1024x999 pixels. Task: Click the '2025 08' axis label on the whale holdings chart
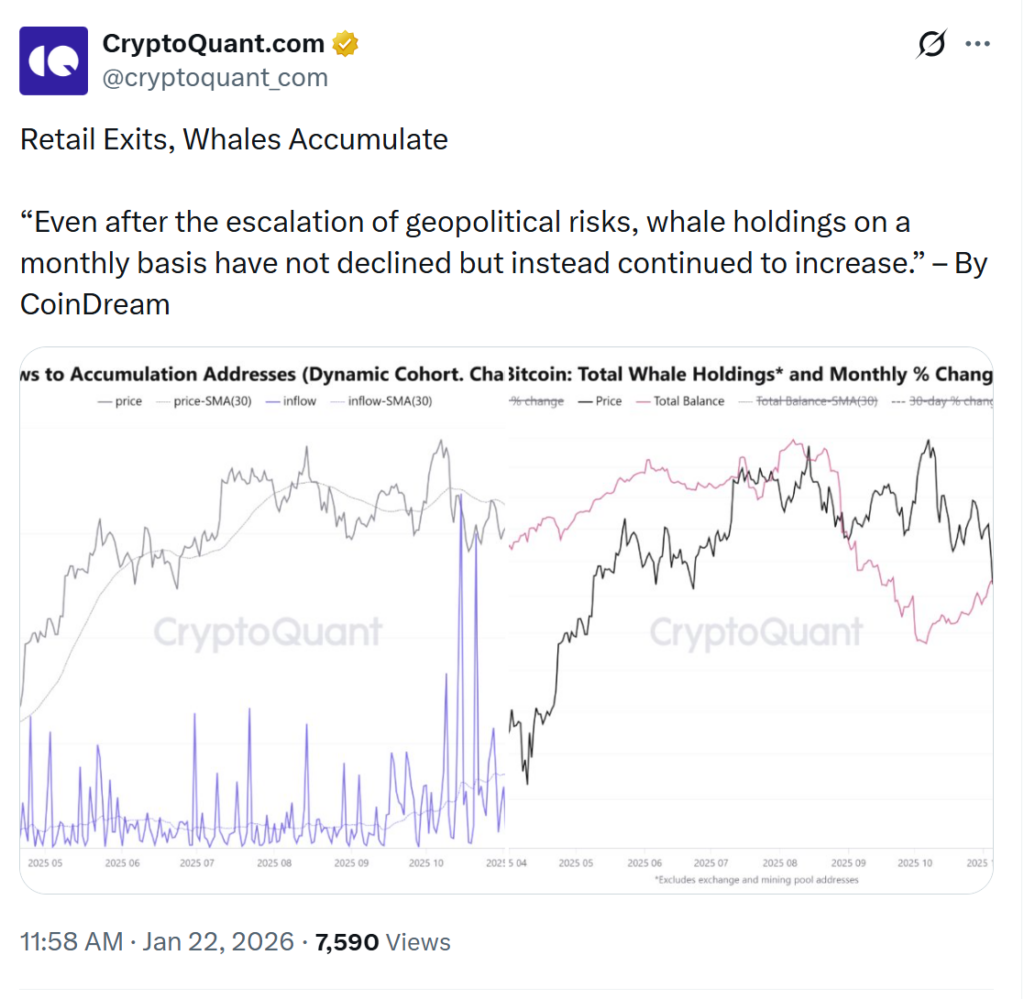click(779, 861)
